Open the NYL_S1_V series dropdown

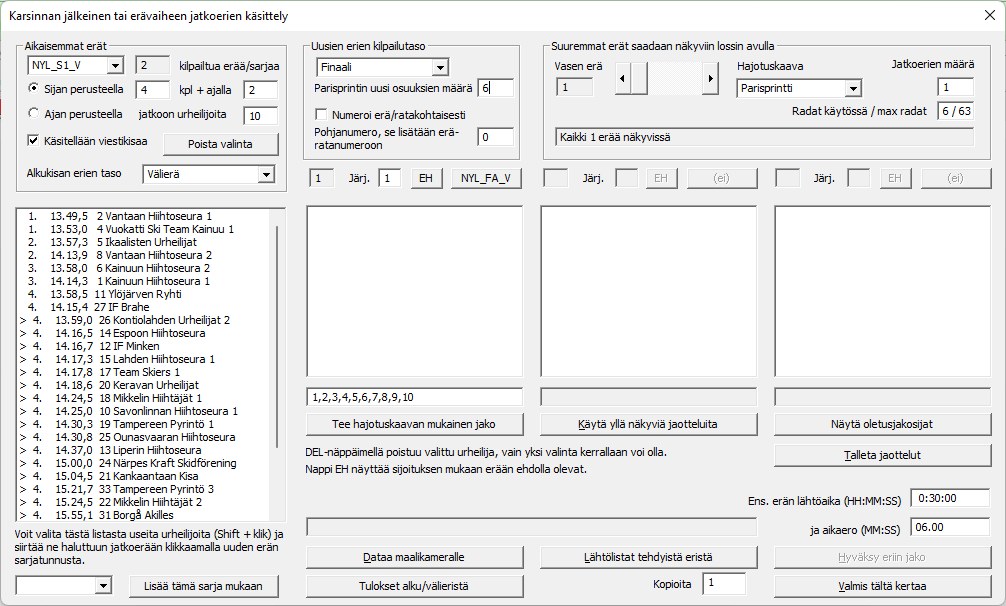113,66
